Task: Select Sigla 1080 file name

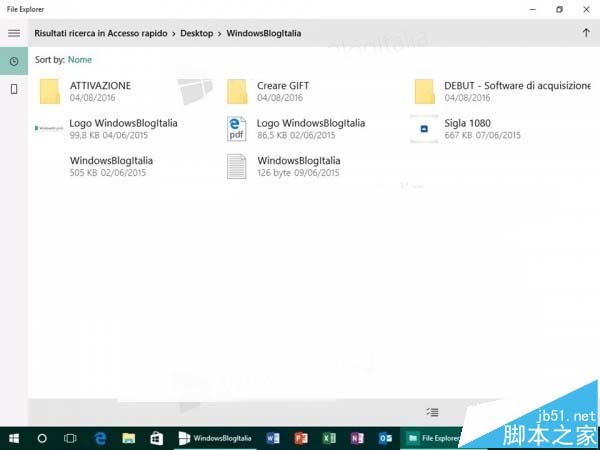Action: pyautogui.click(x=467, y=123)
